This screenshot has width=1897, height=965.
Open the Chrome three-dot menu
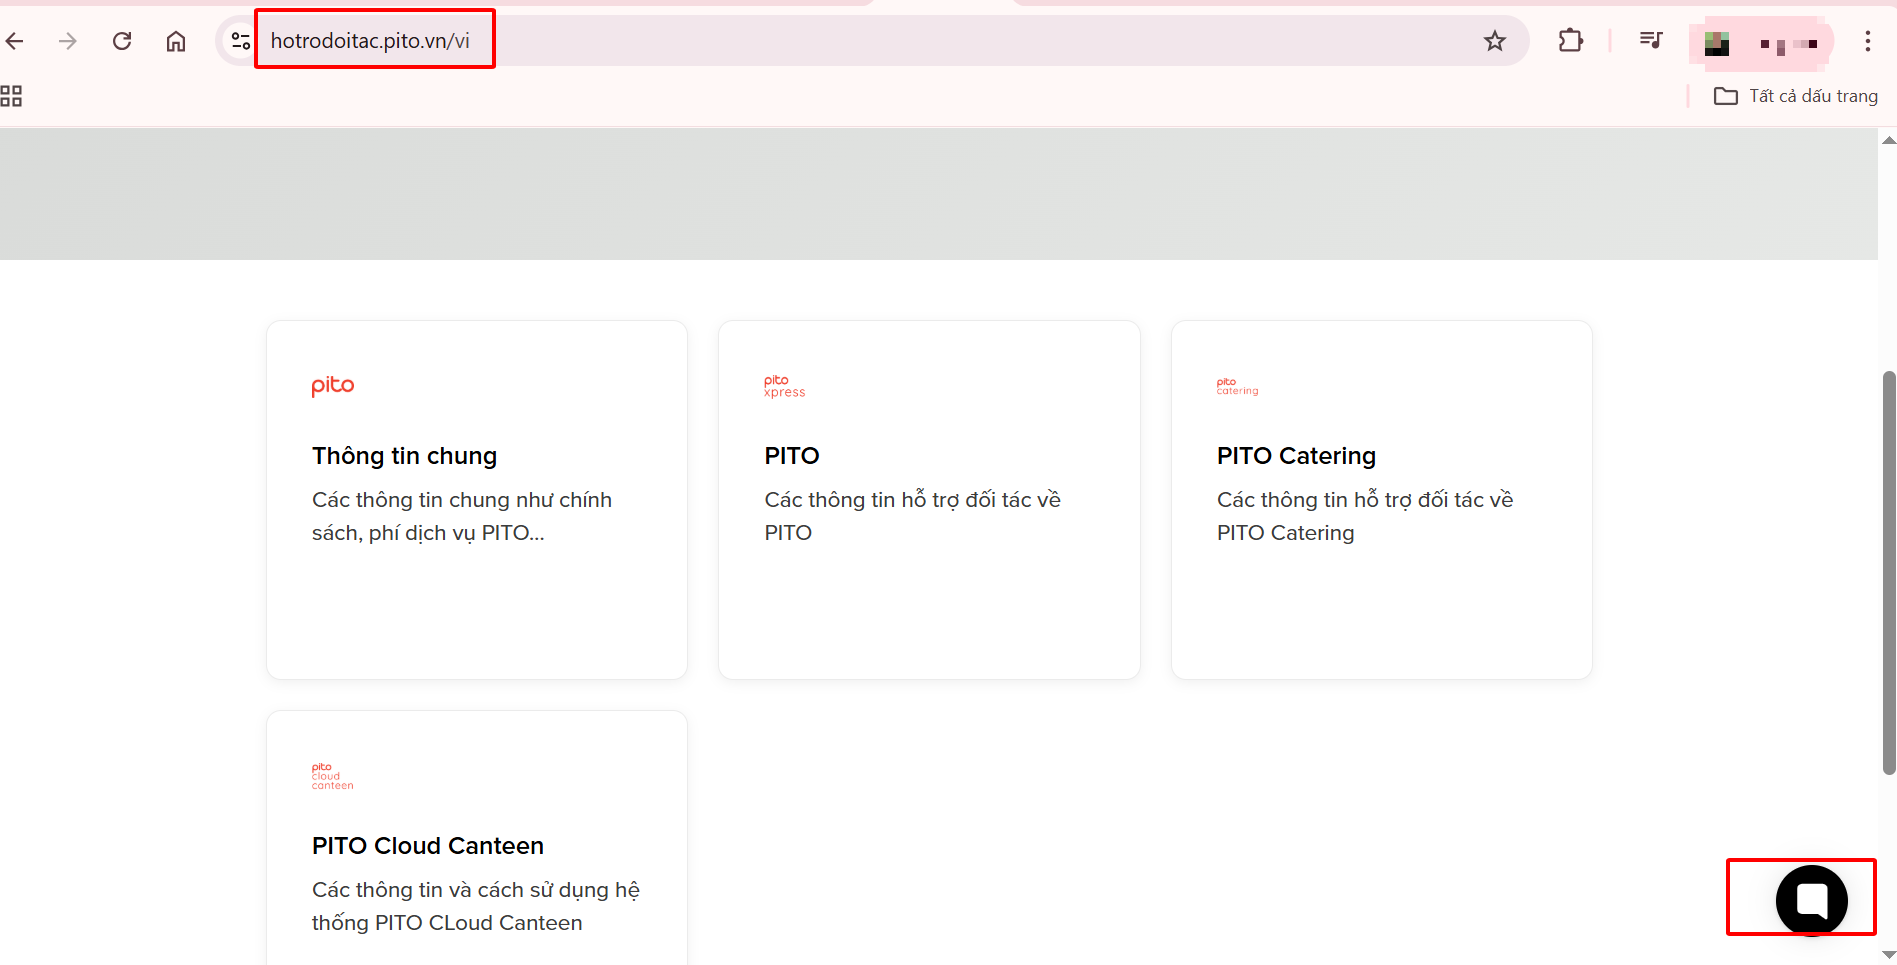click(x=1867, y=41)
